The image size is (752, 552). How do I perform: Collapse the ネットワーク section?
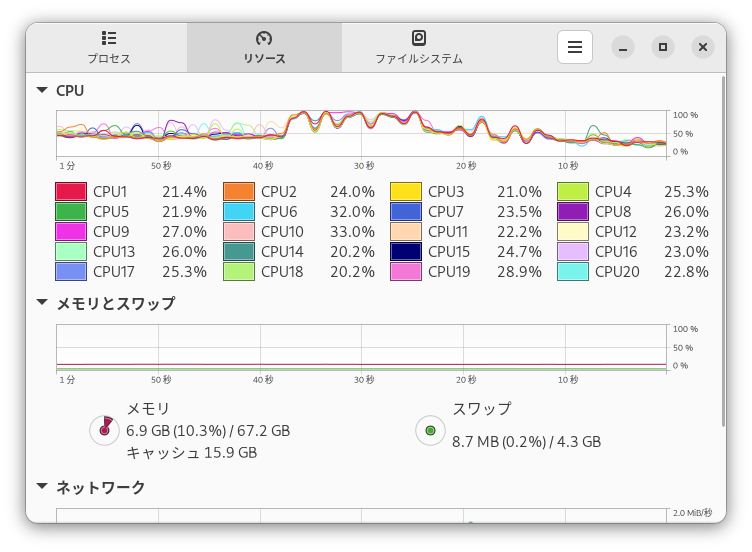(x=42, y=487)
